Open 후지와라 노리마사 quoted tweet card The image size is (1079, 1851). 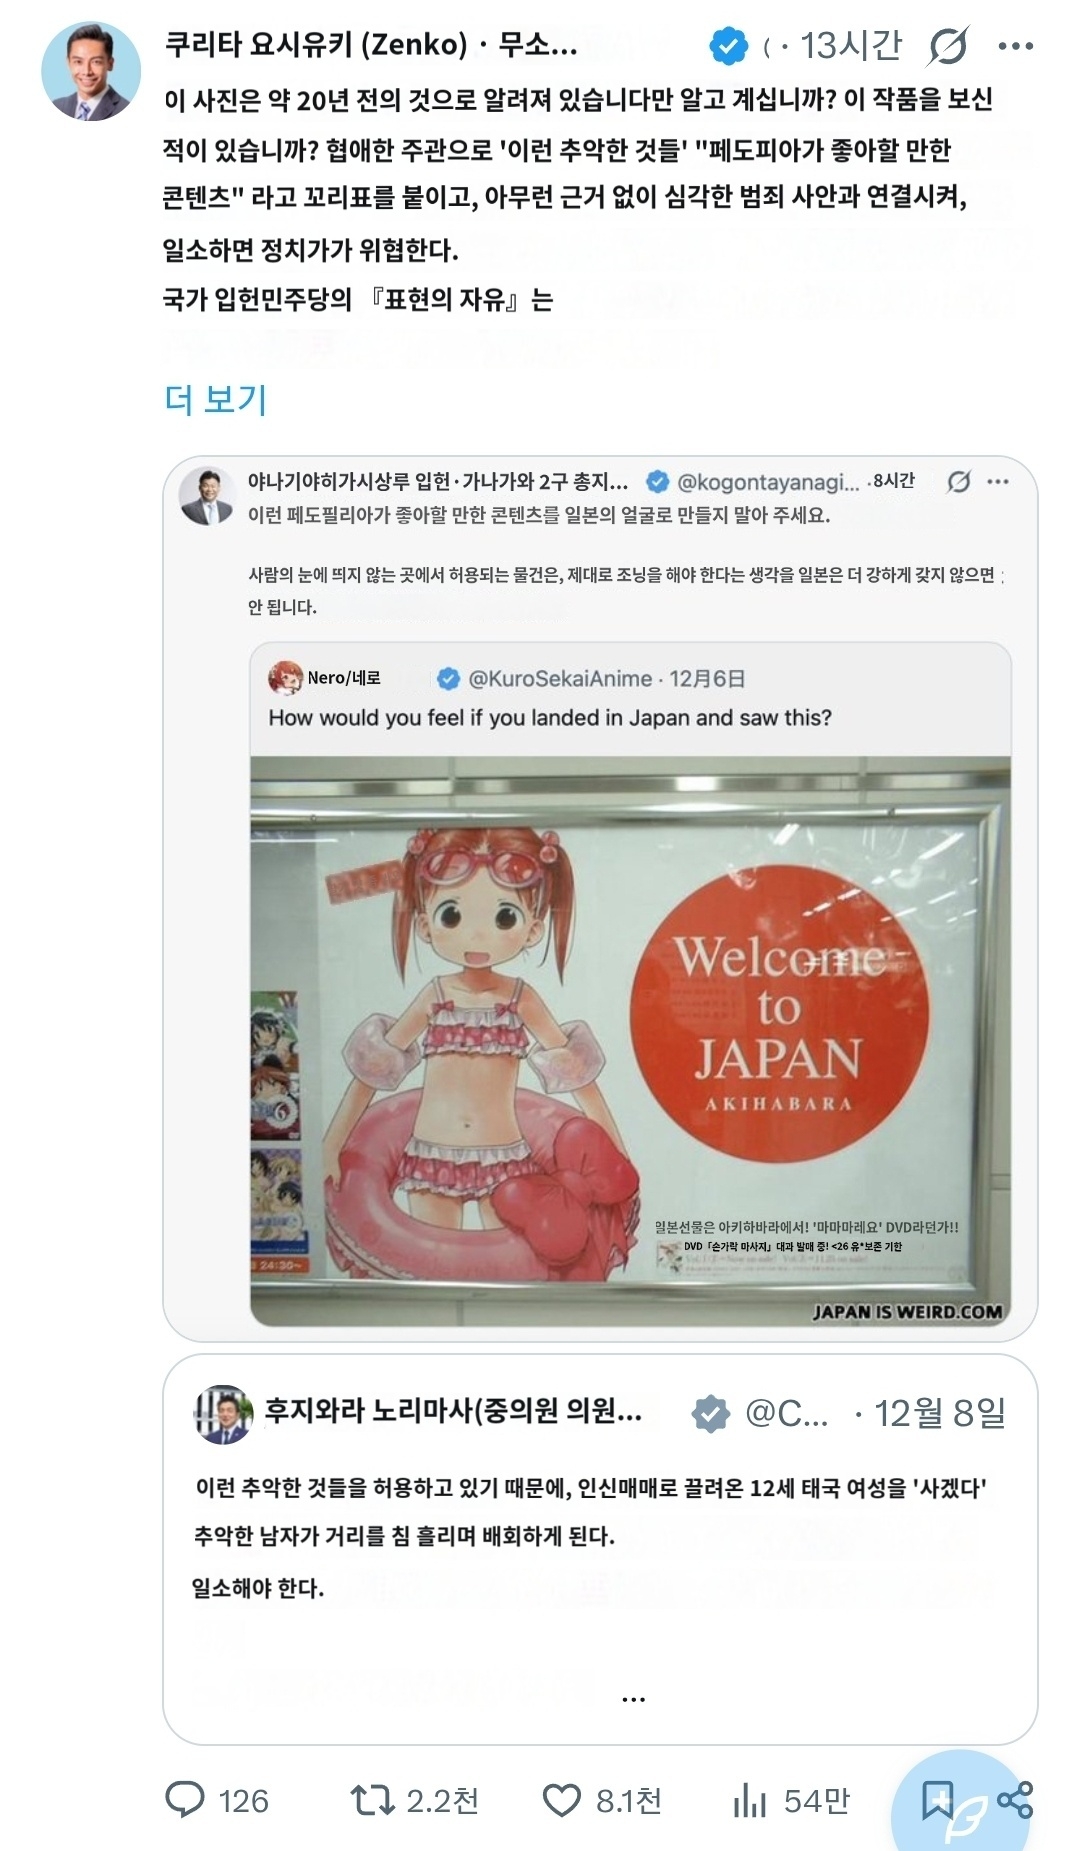(600, 1549)
